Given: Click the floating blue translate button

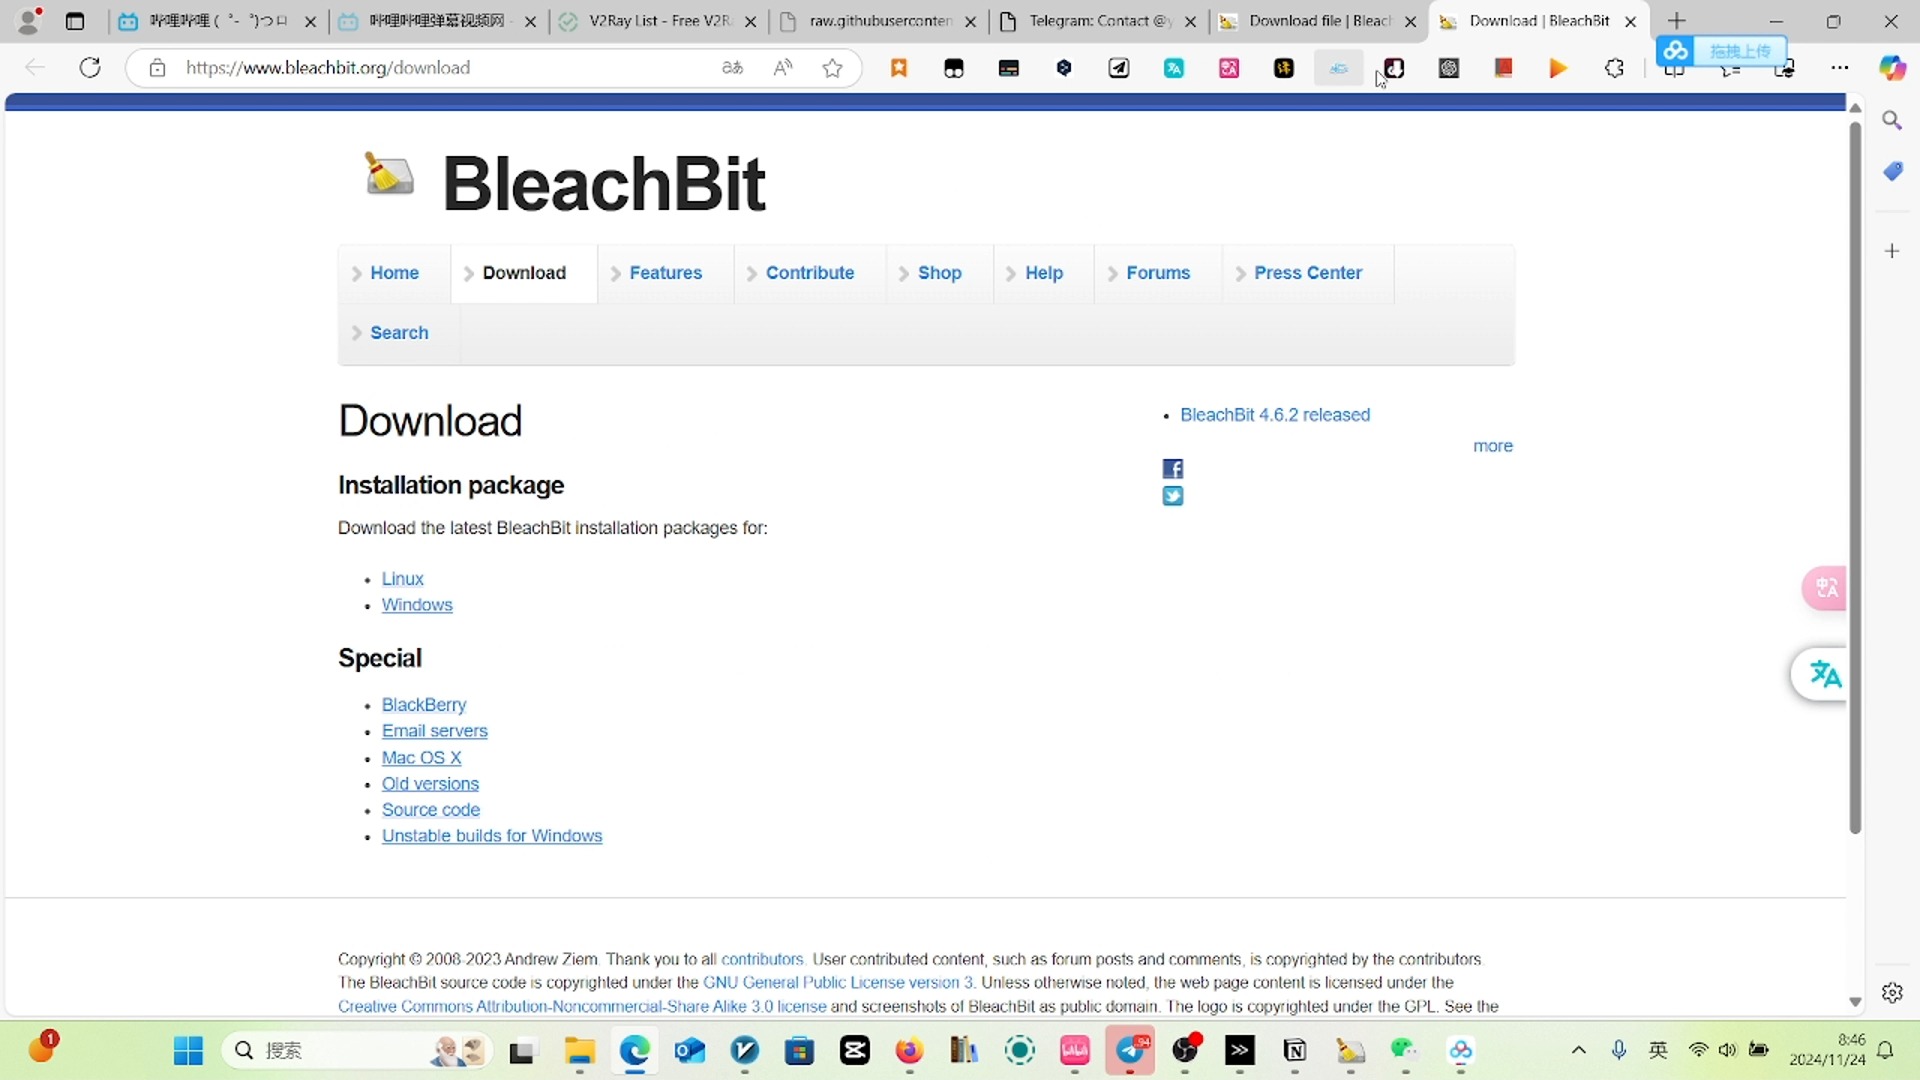Looking at the screenshot, I should 1822,675.
